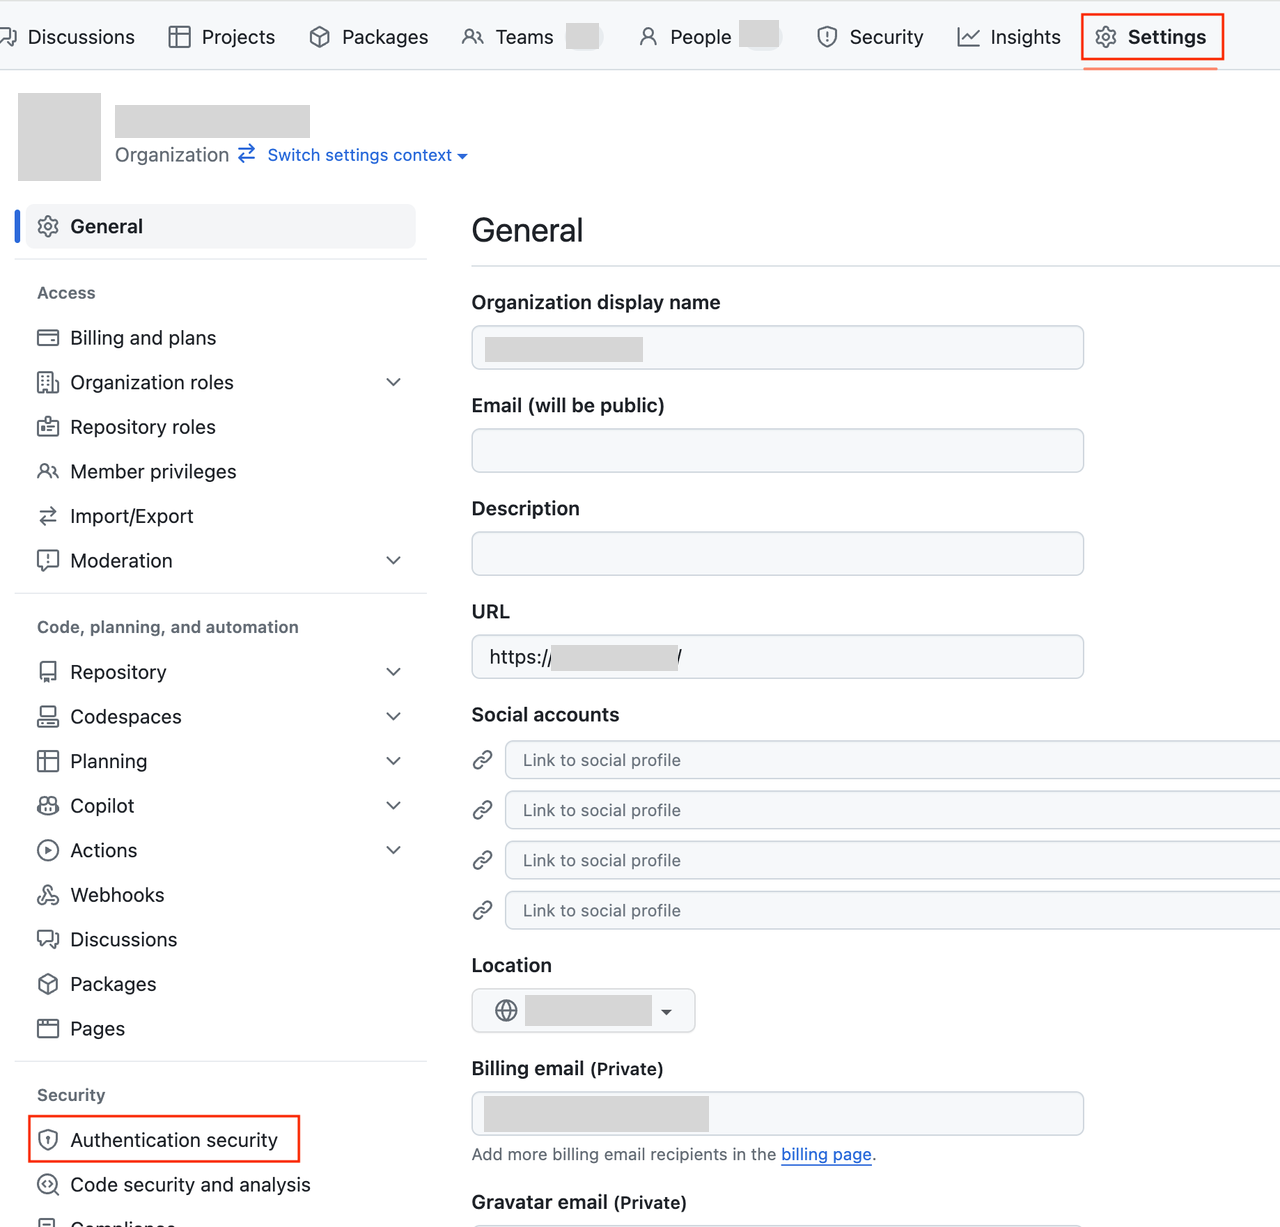Click the Pages icon in the sidebar

click(48, 1028)
